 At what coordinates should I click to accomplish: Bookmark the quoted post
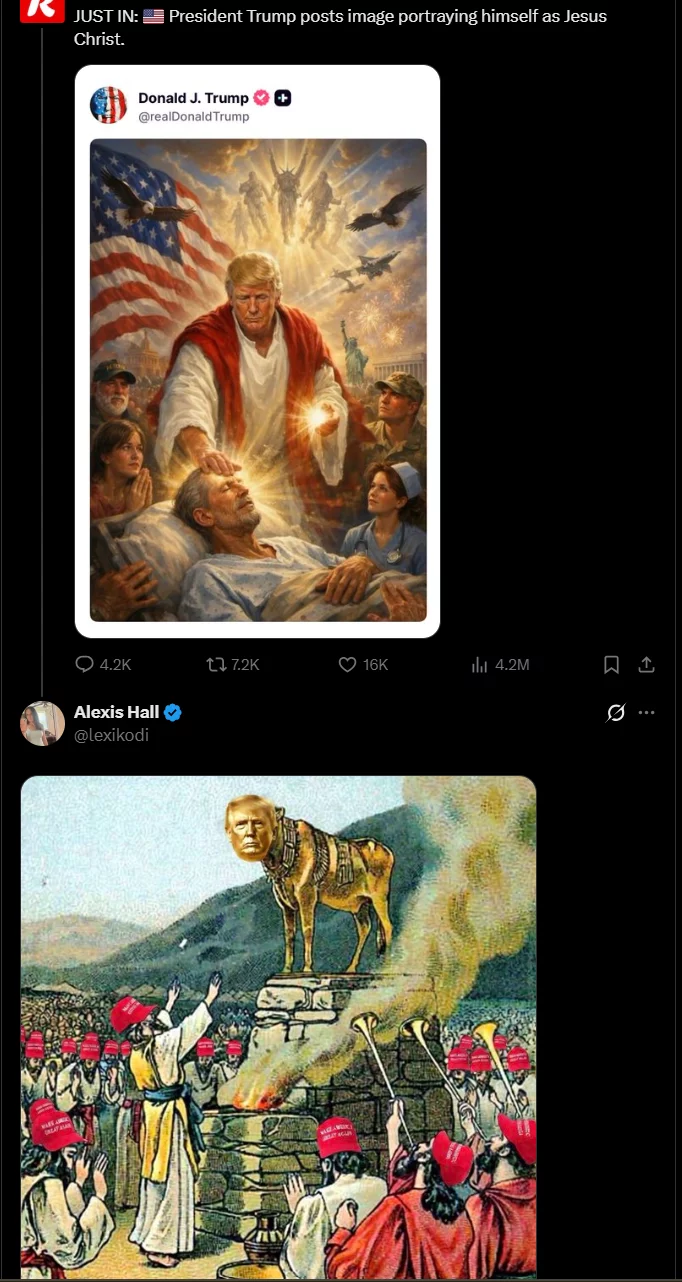[612, 664]
